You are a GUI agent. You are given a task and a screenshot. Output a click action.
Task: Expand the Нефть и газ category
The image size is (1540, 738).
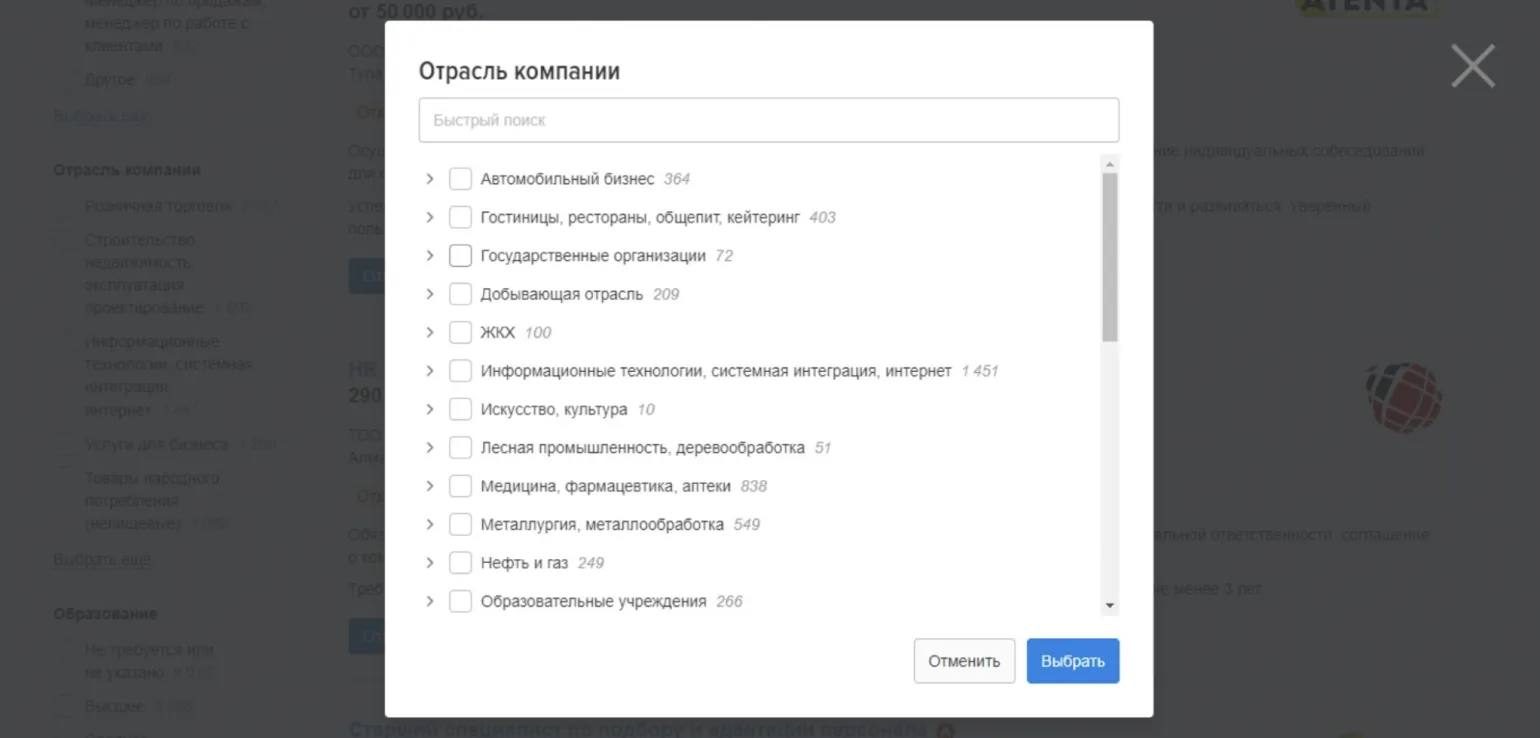point(430,563)
